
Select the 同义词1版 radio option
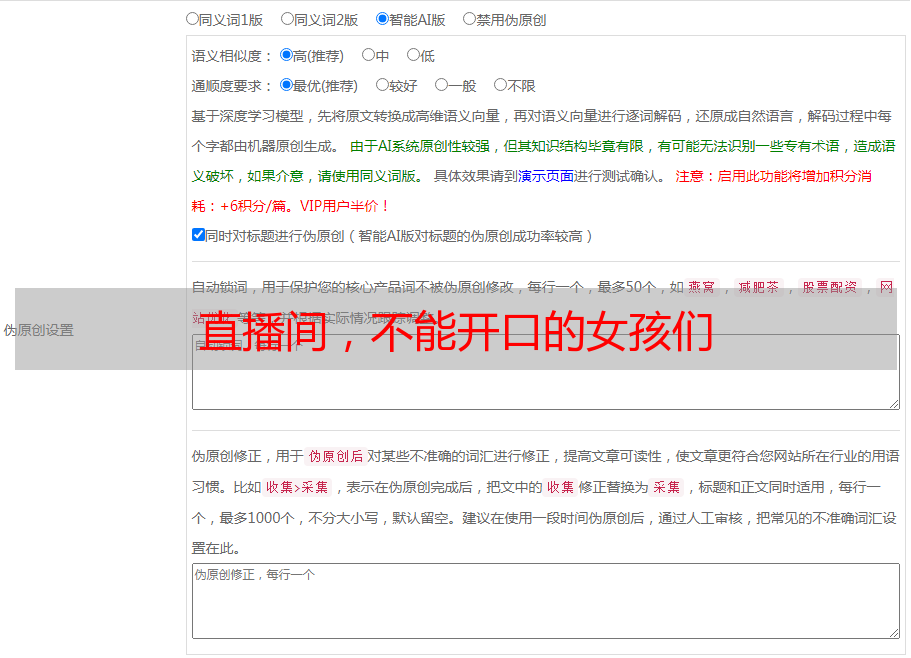[192, 19]
